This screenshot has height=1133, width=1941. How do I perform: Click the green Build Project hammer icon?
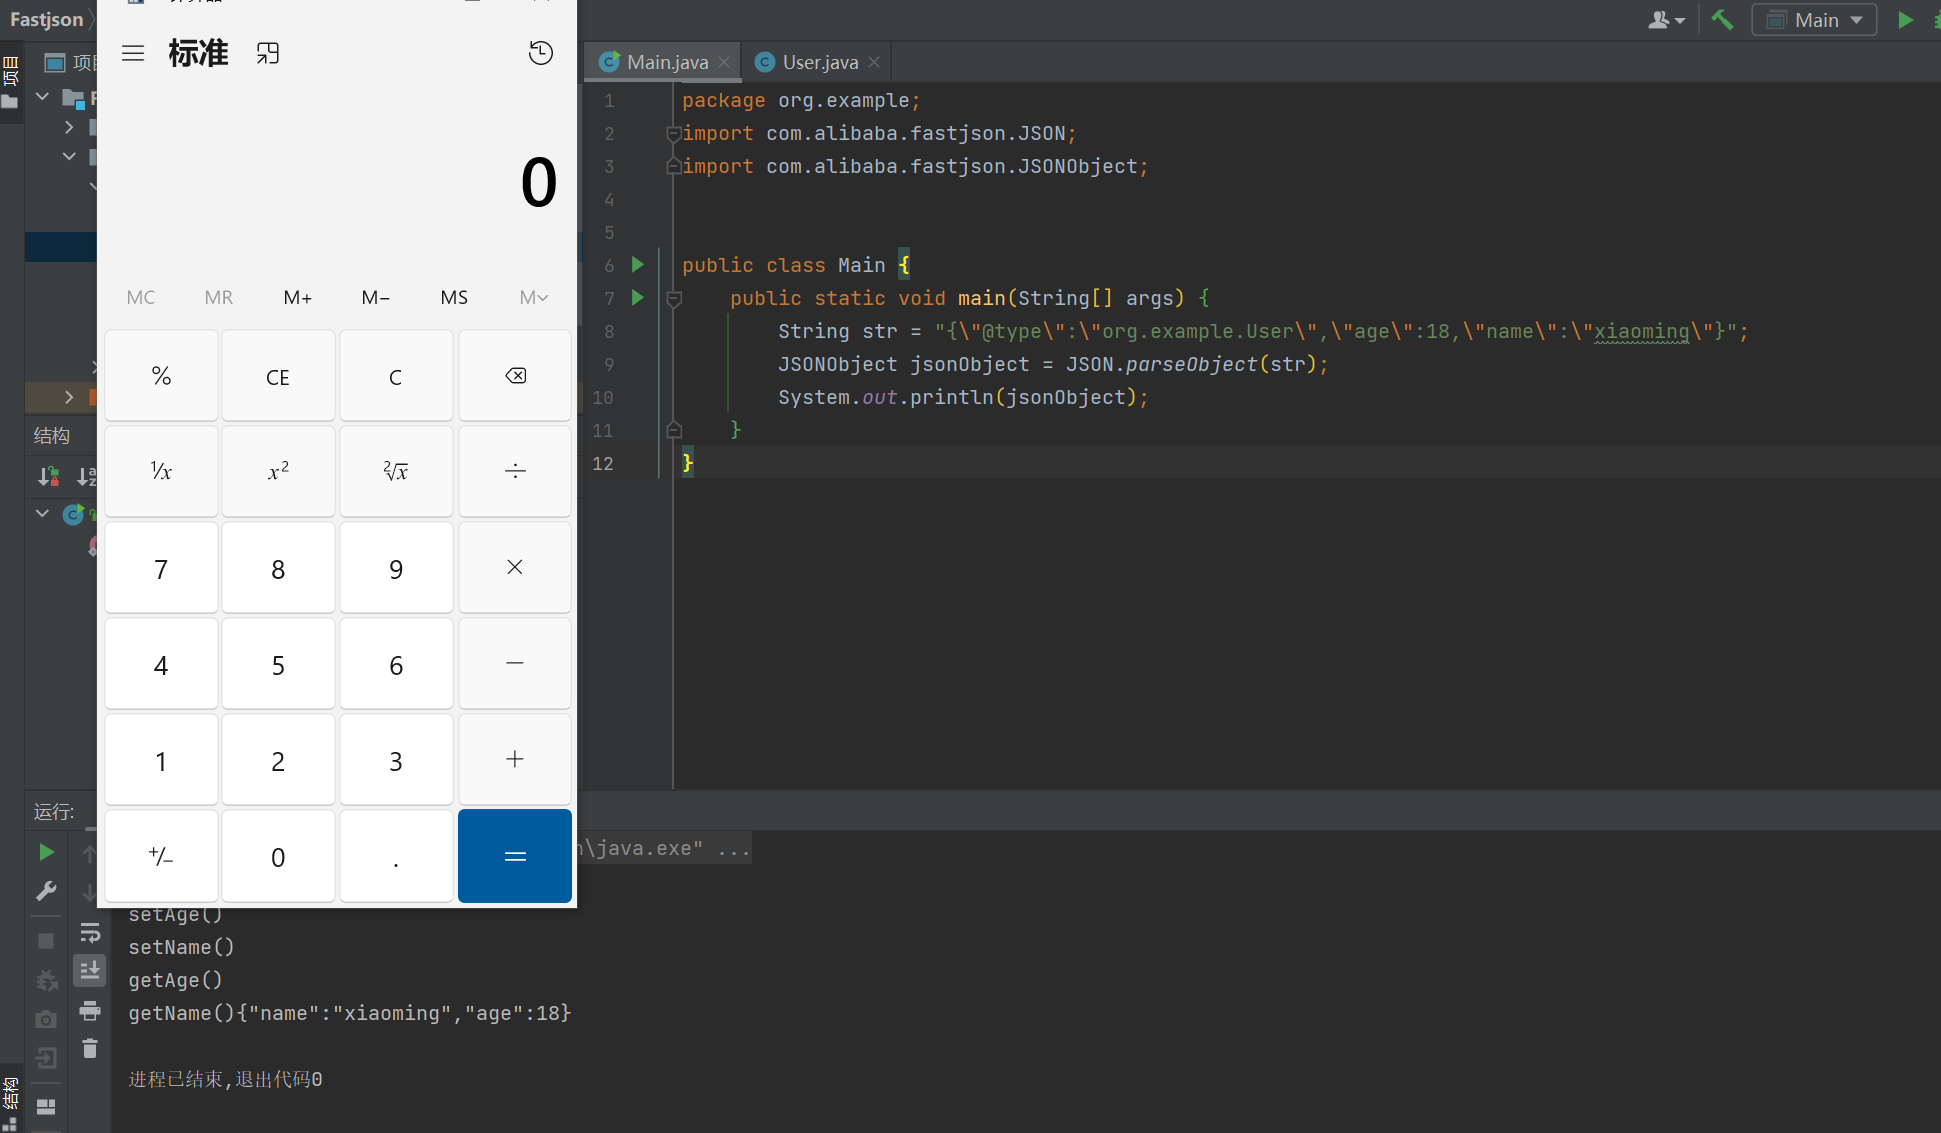point(1722,20)
